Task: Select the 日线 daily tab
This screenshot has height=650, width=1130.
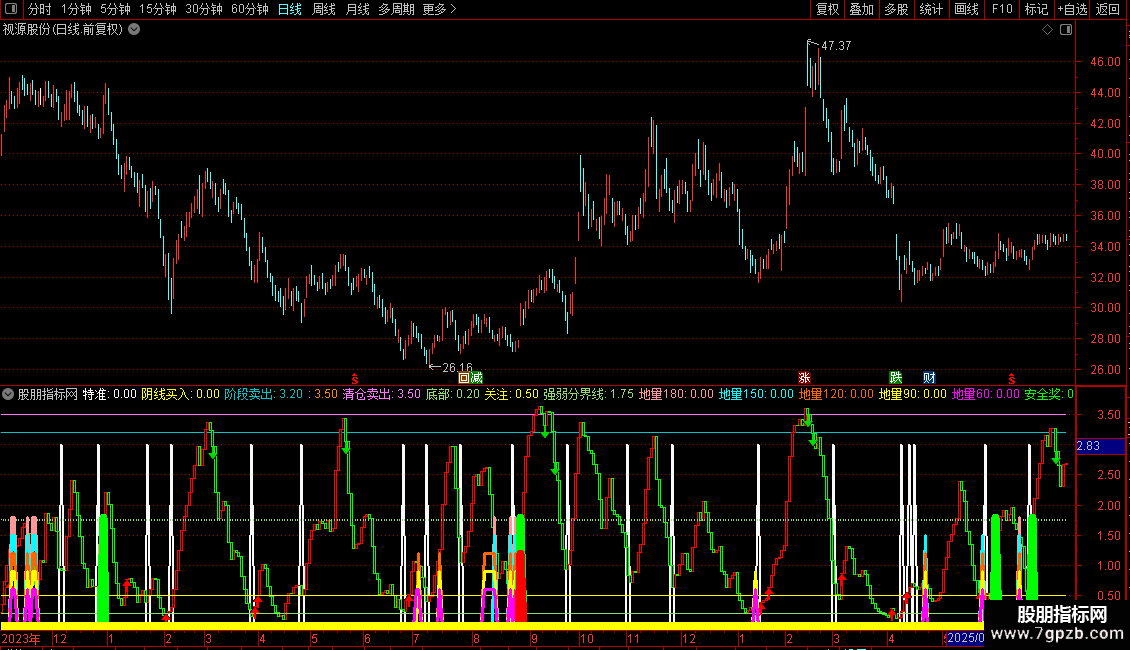Action: (x=290, y=9)
